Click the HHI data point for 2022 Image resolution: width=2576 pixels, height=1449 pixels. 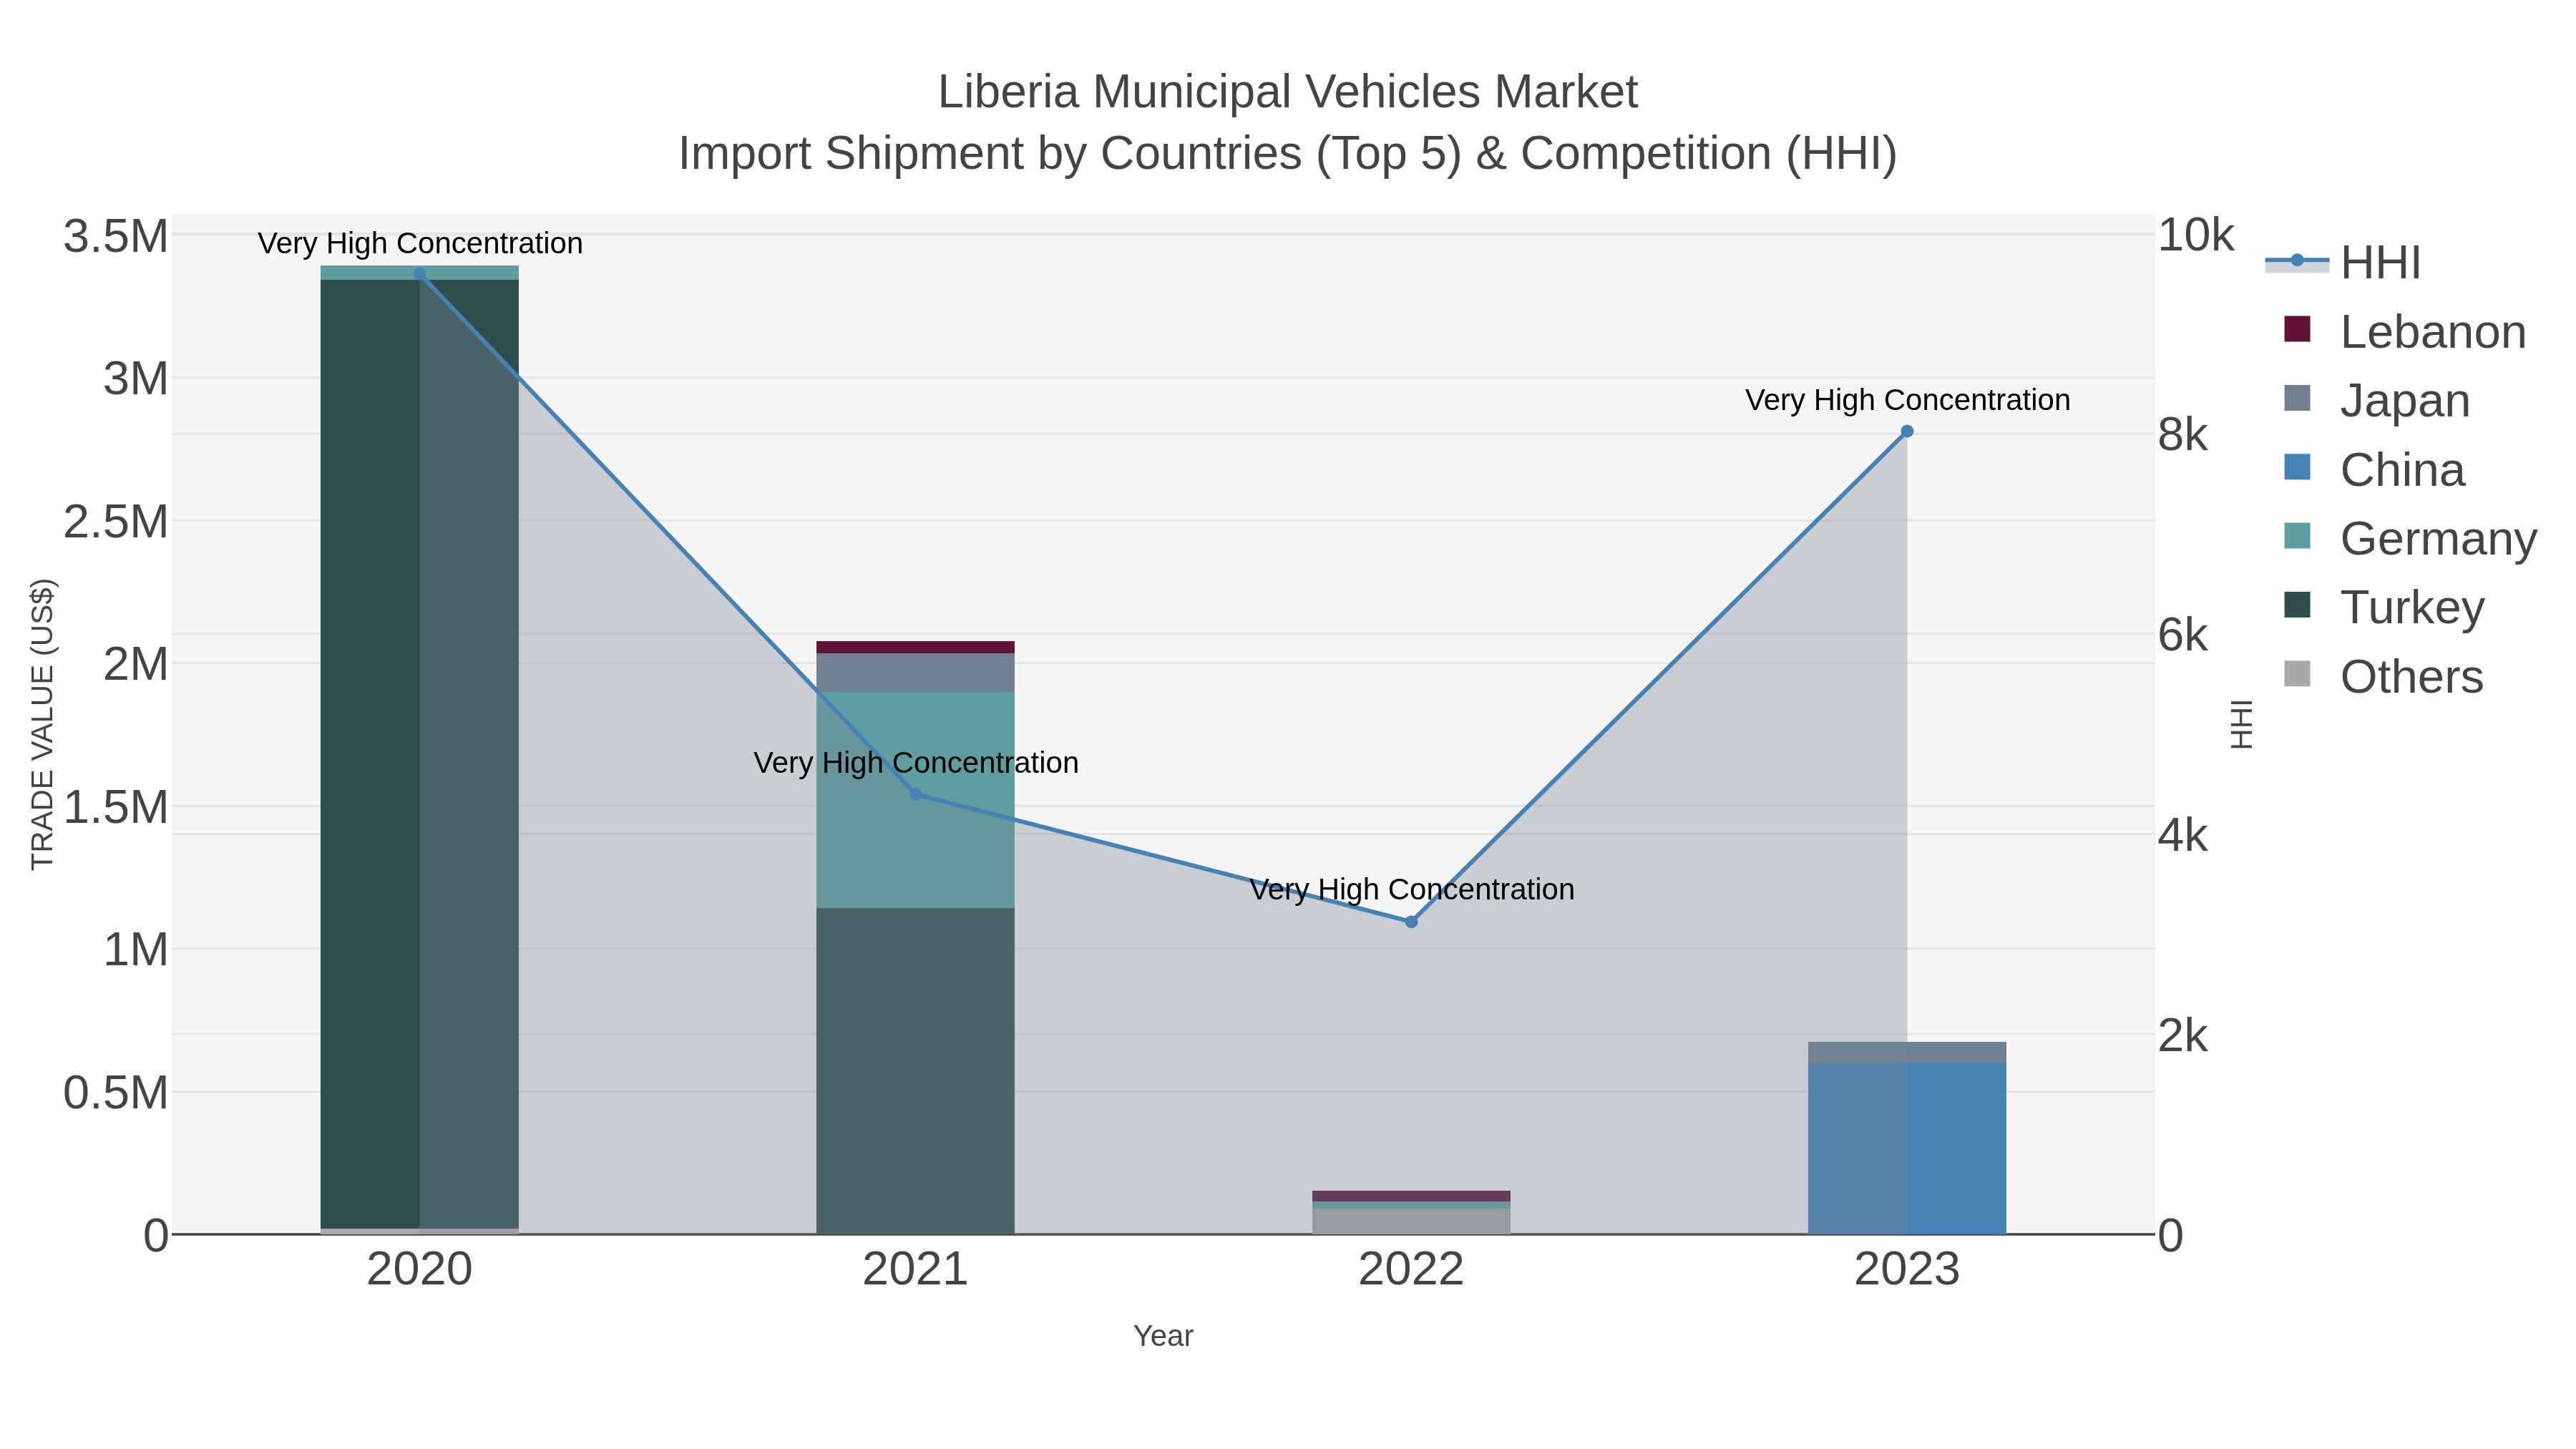(x=1411, y=921)
